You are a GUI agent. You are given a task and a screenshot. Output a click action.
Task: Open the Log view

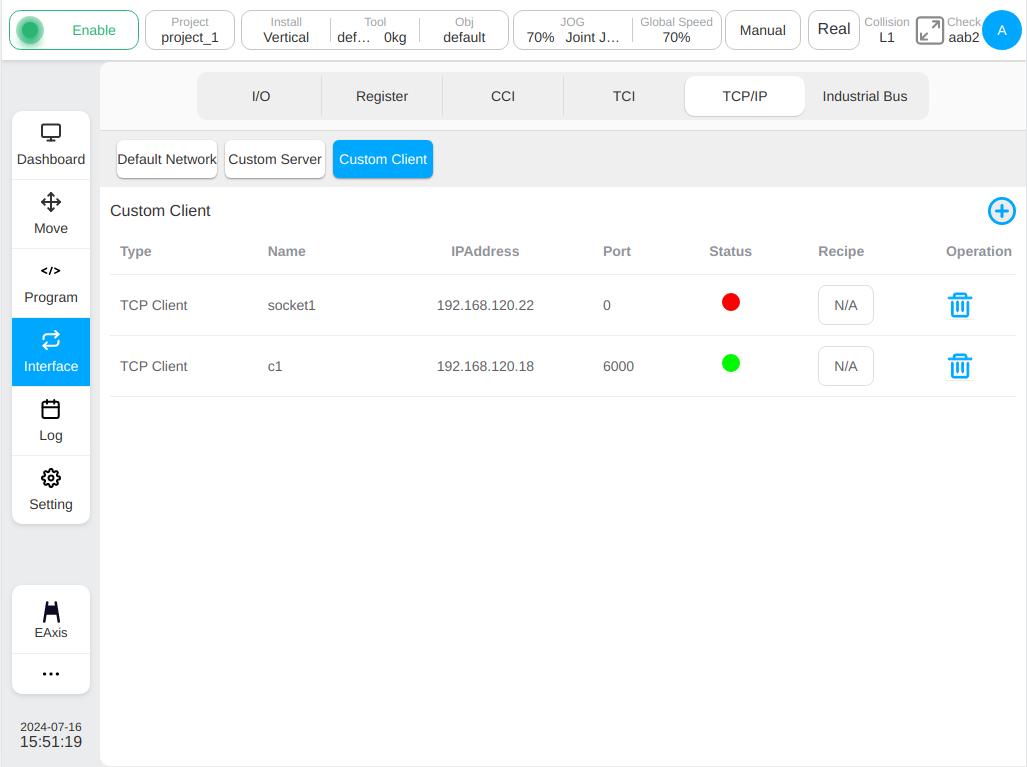click(x=51, y=421)
